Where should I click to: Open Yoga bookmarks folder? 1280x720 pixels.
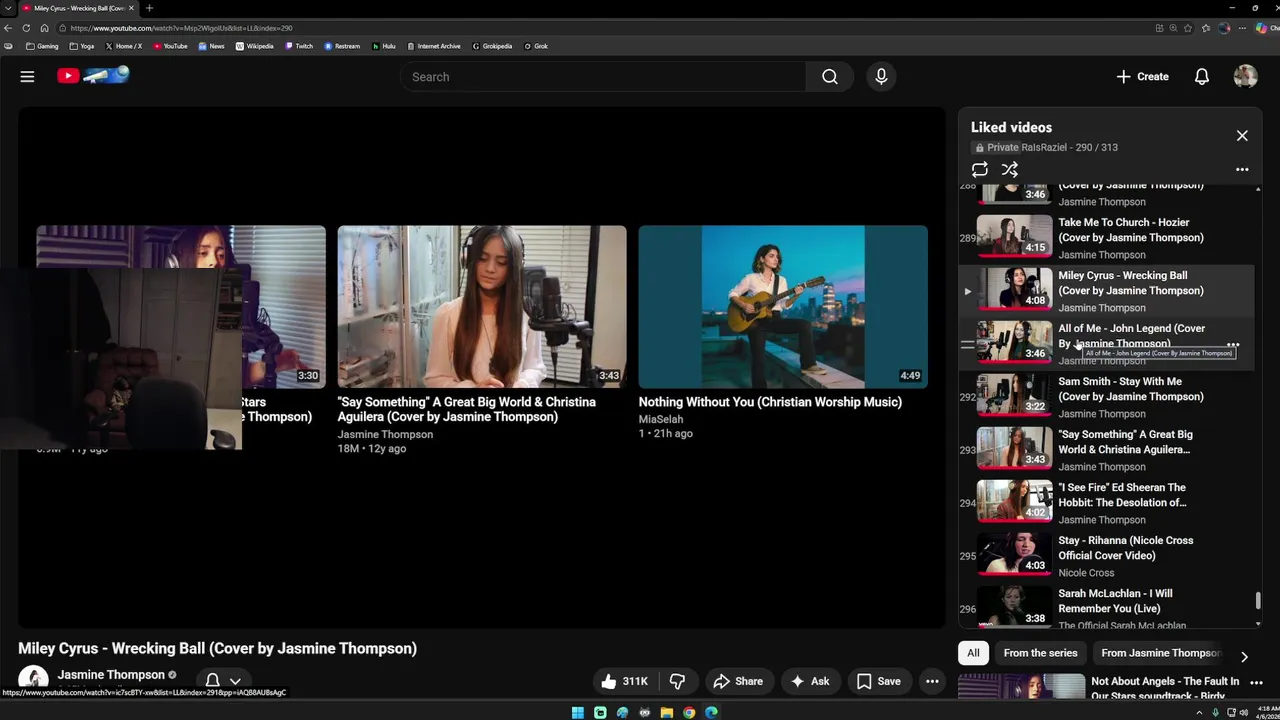[x=82, y=46]
